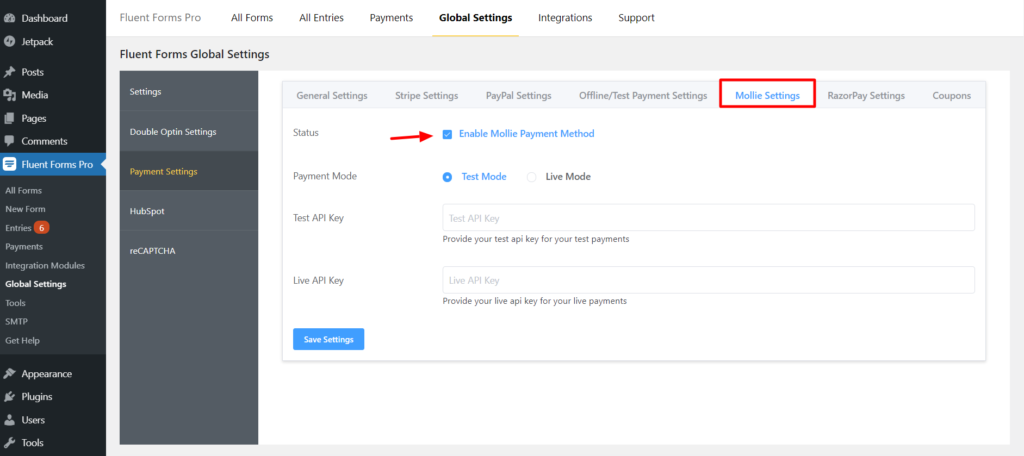1024x456 pixels.
Task: Click New Form in sidebar submenu
Action: pyautogui.click(x=25, y=209)
